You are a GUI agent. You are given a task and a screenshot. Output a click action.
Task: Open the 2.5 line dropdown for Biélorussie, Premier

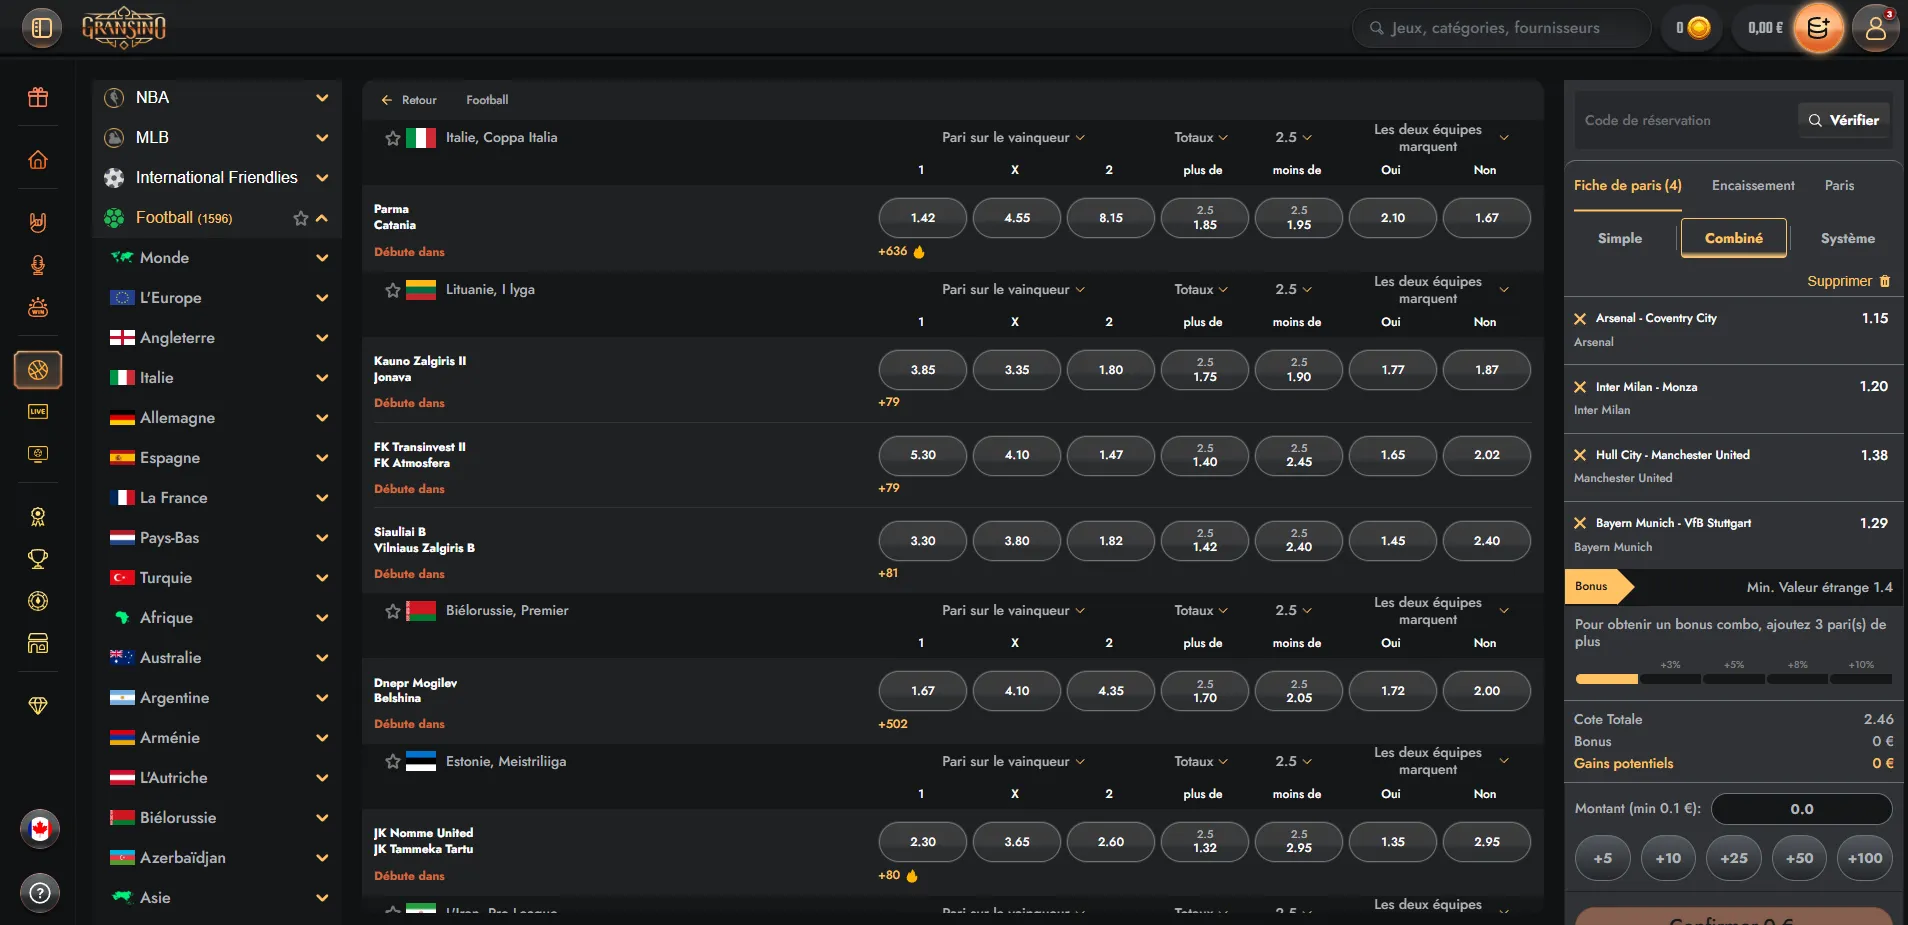point(1293,611)
